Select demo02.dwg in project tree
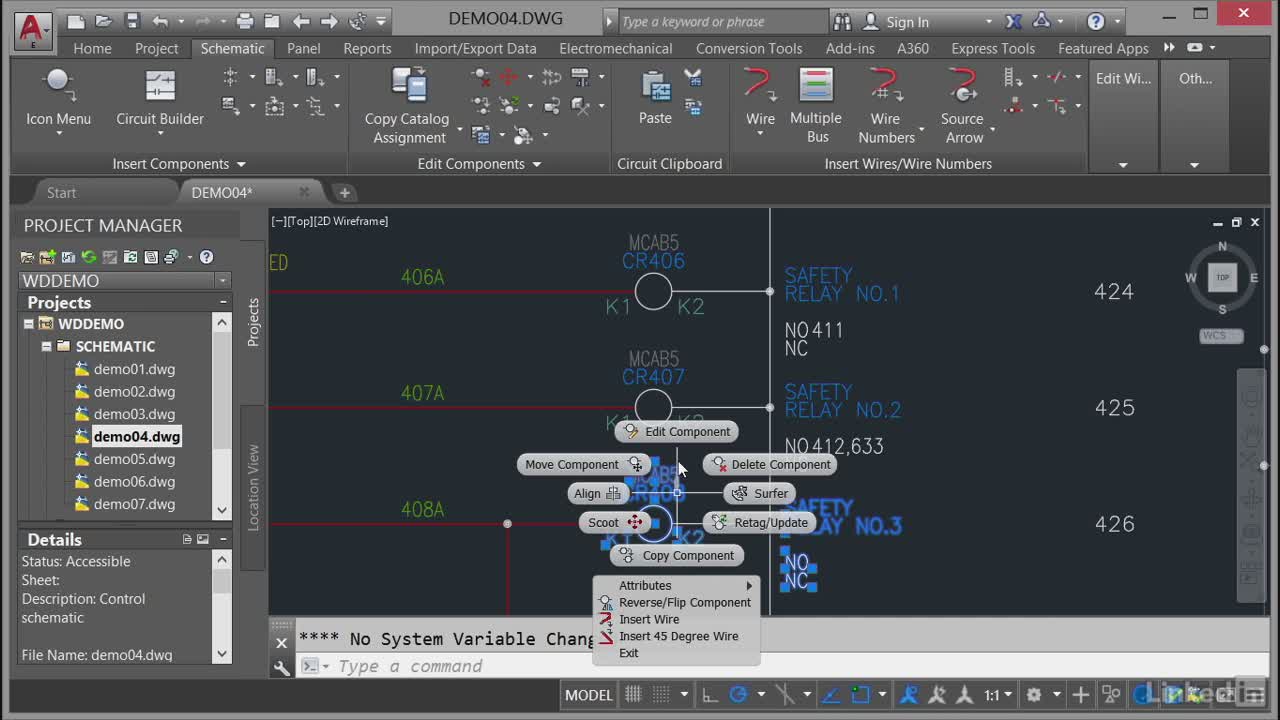The height and width of the screenshot is (720, 1280). [x=134, y=391]
